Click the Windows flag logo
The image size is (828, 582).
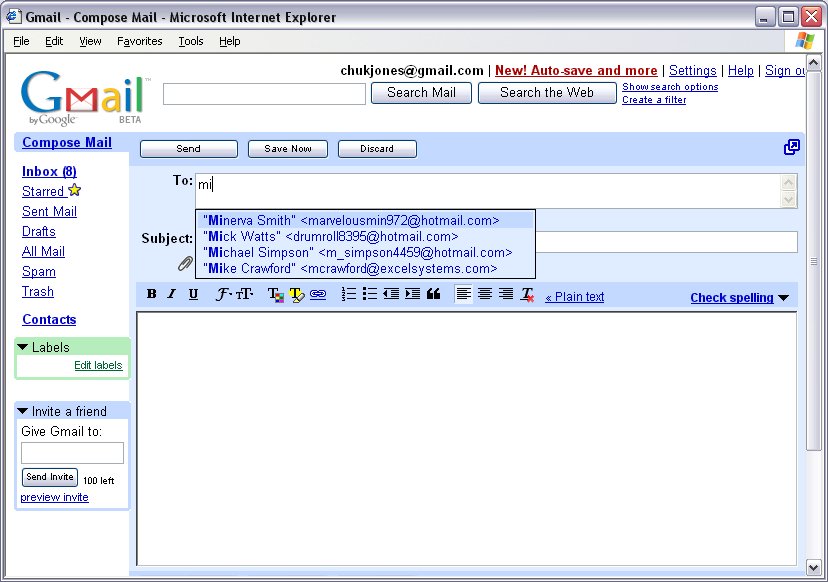805,41
